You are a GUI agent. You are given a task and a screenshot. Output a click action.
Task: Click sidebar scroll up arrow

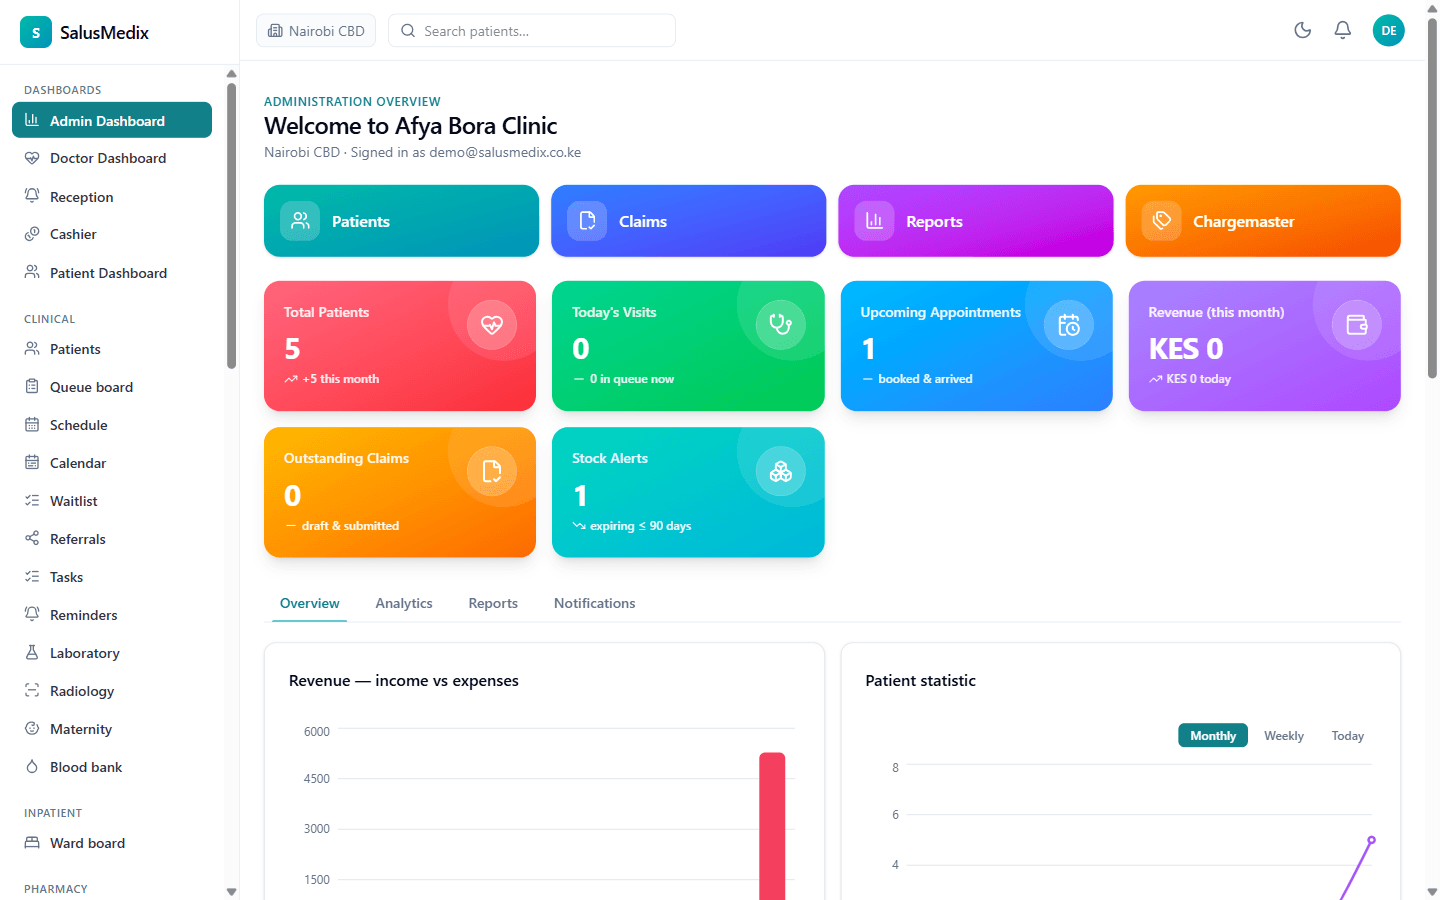[231, 73]
